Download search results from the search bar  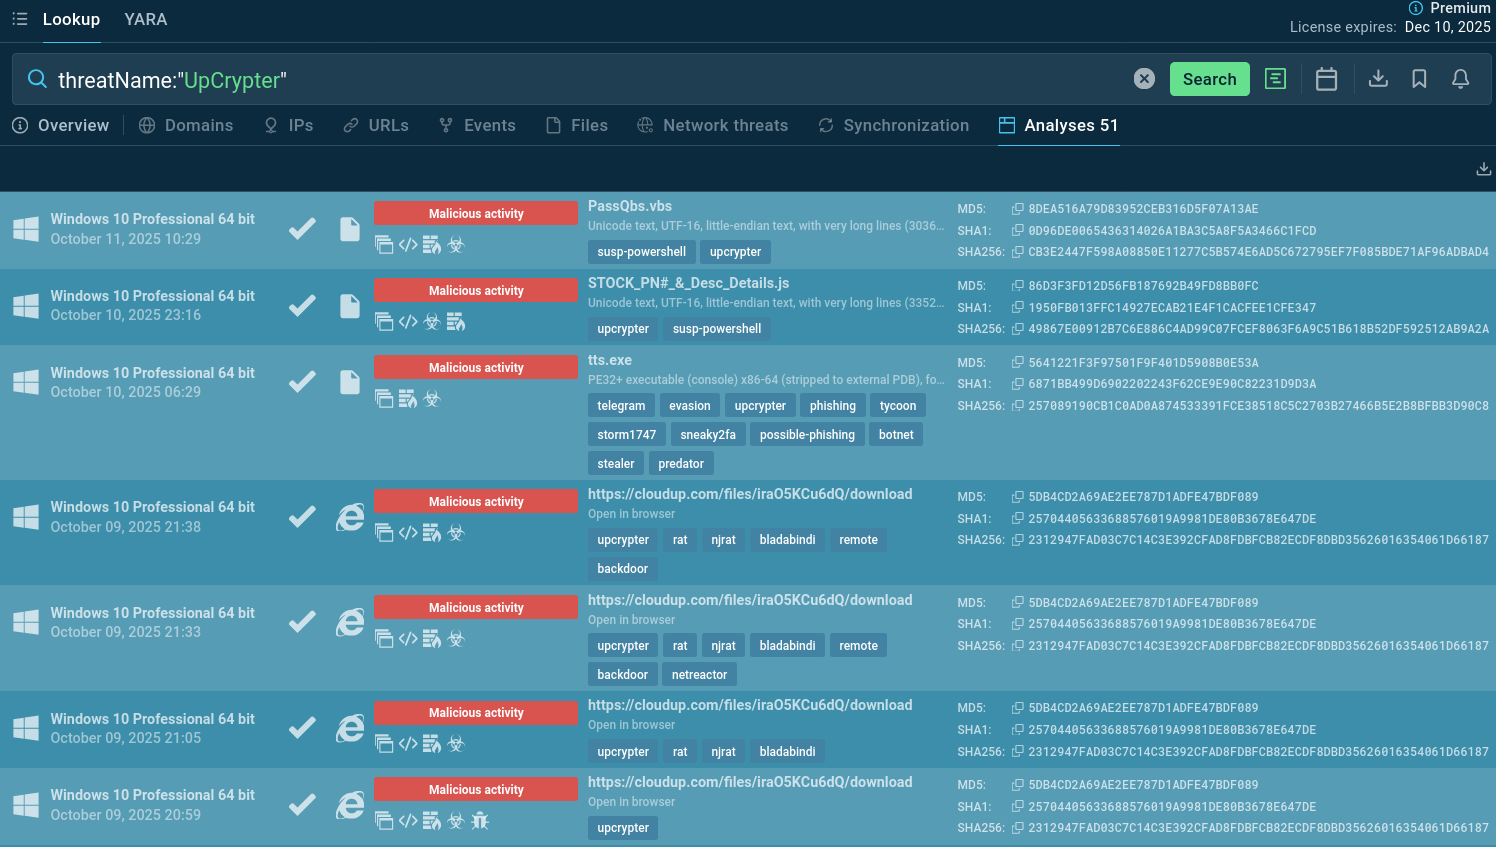1378,79
